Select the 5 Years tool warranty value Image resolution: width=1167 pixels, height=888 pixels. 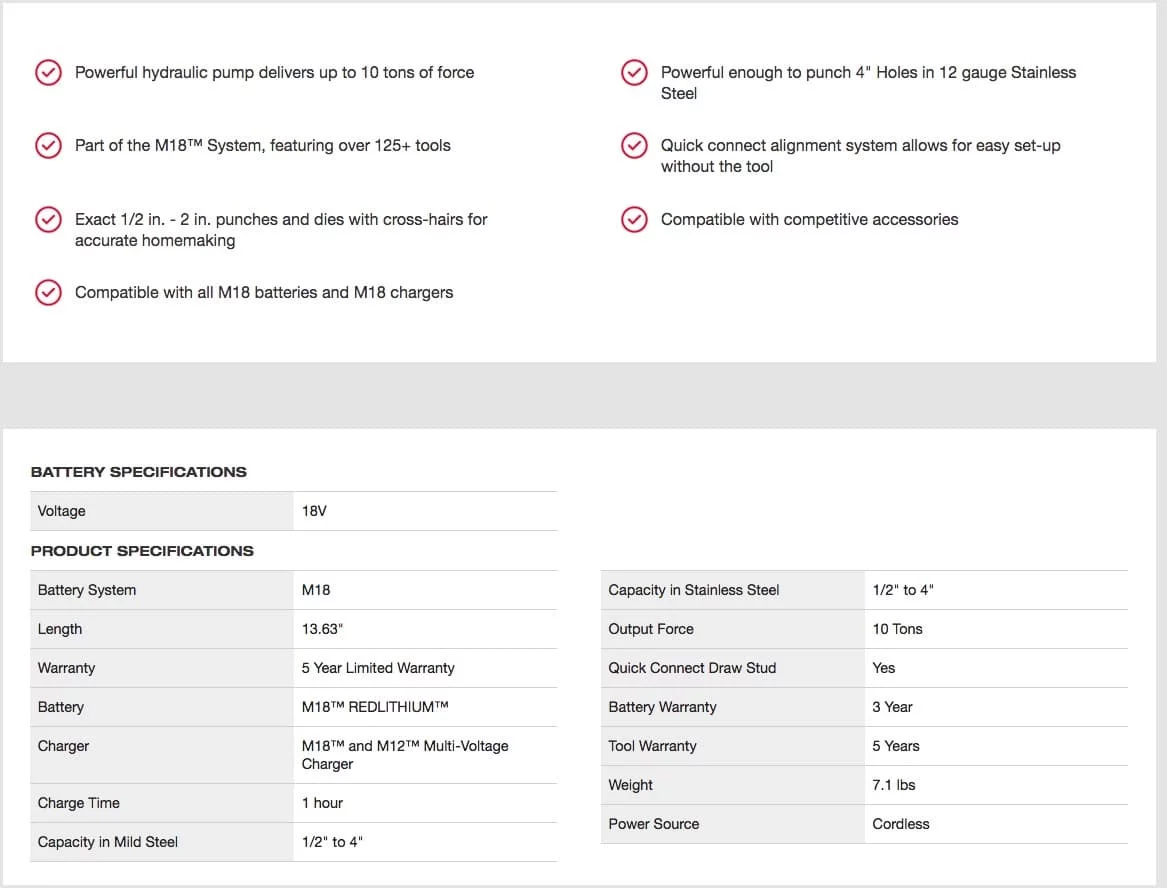[x=896, y=746]
